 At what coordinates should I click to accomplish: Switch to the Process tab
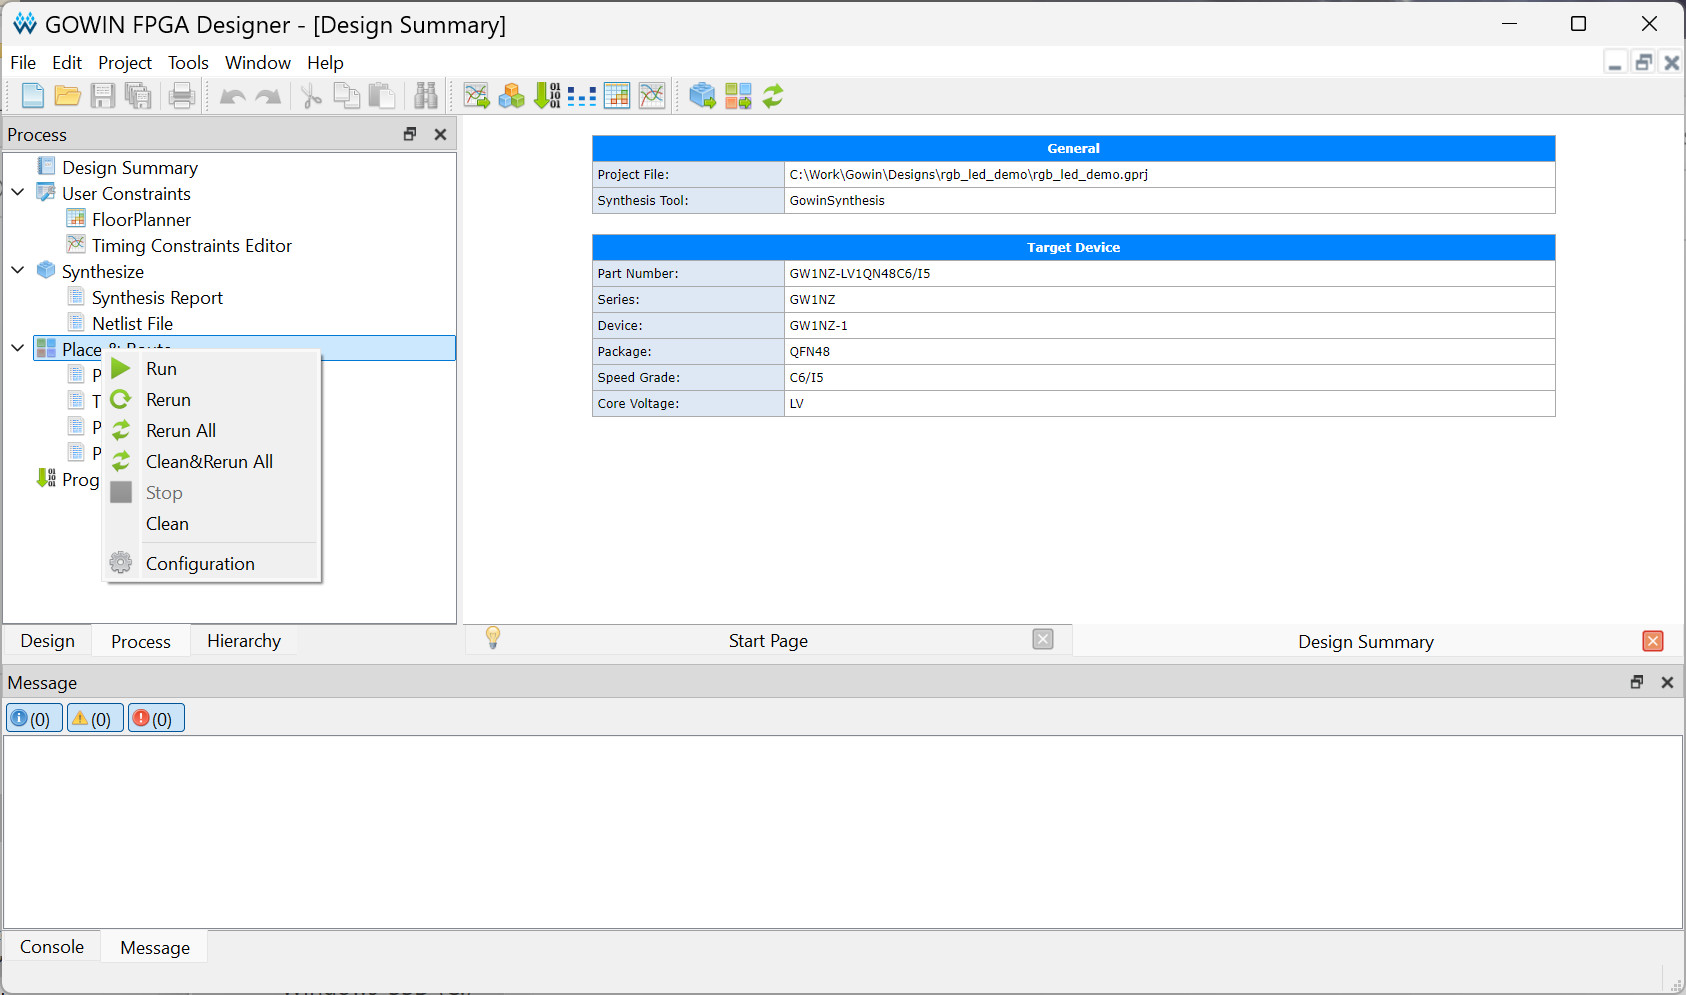[141, 641]
